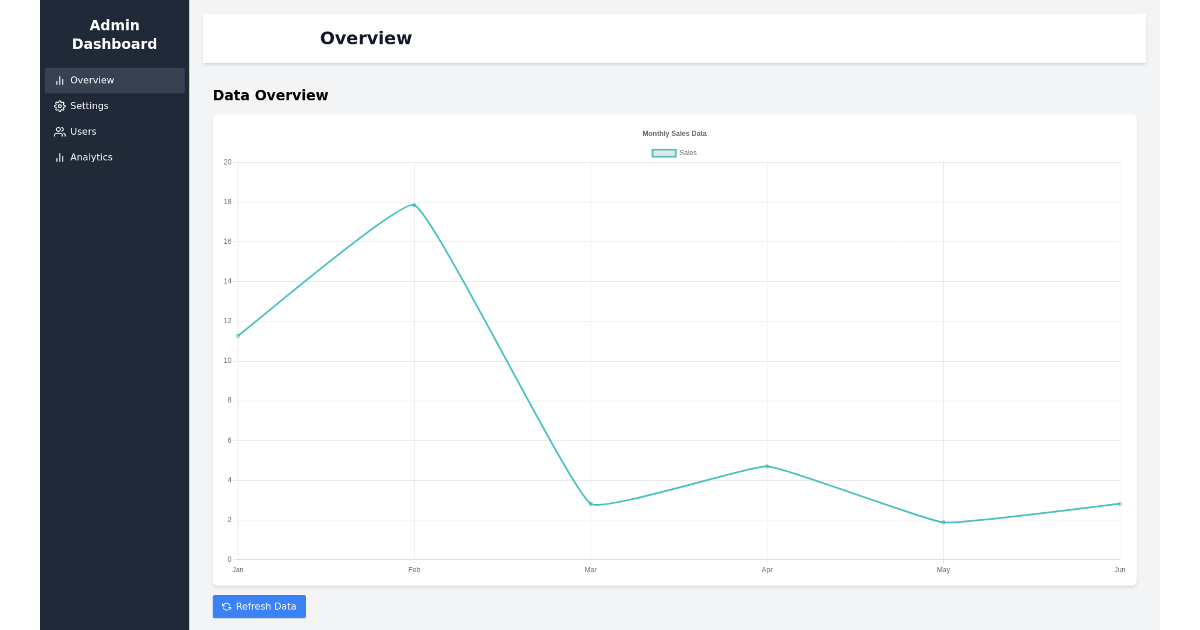
Task: Click the Users people icon in sidebar
Action: [x=60, y=131]
